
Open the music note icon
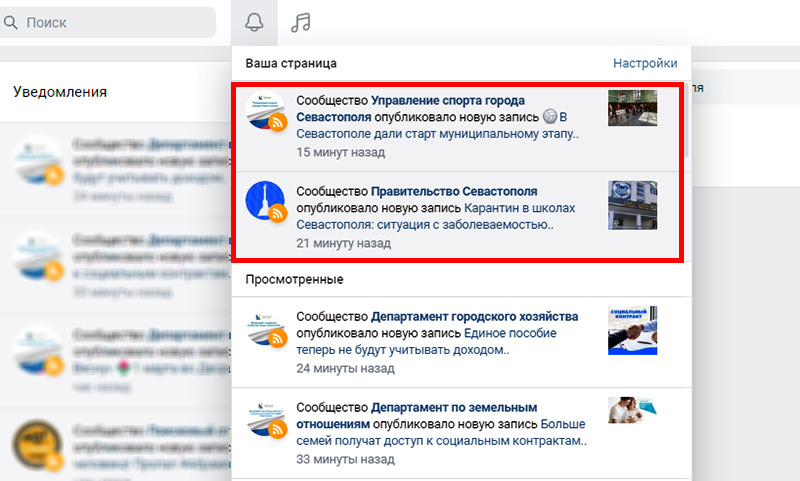coord(301,22)
